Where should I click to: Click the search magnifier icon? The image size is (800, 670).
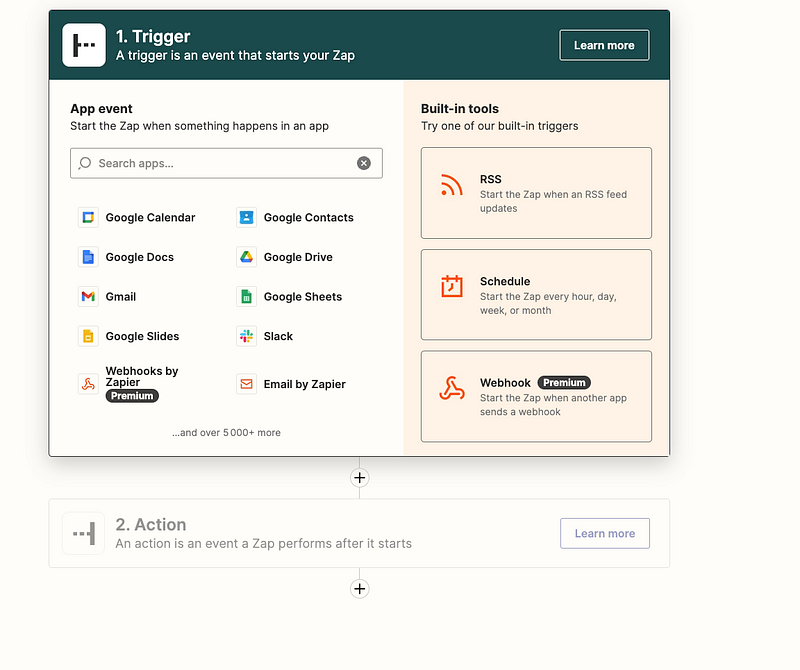pos(85,163)
